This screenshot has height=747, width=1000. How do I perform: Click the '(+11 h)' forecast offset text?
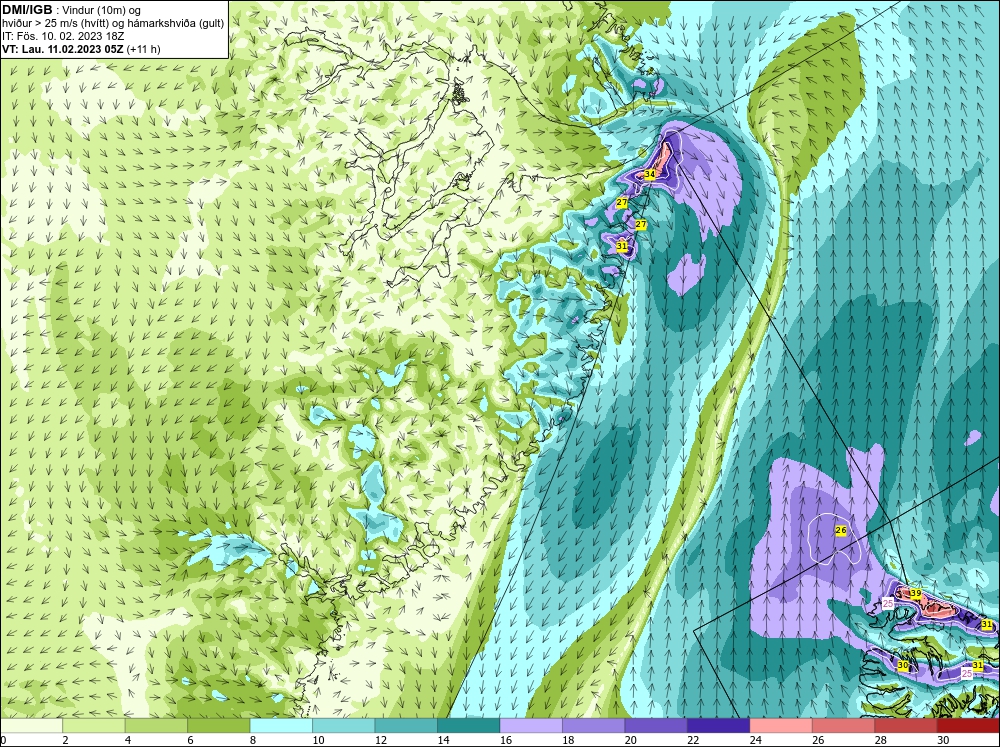click(143, 48)
